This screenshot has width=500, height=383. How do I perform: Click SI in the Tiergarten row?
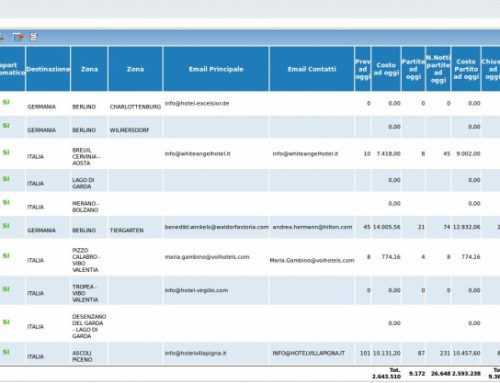(x=6, y=226)
